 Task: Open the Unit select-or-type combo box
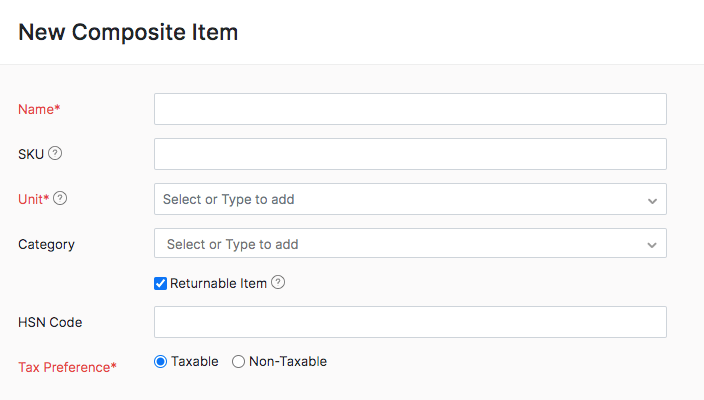(x=410, y=199)
